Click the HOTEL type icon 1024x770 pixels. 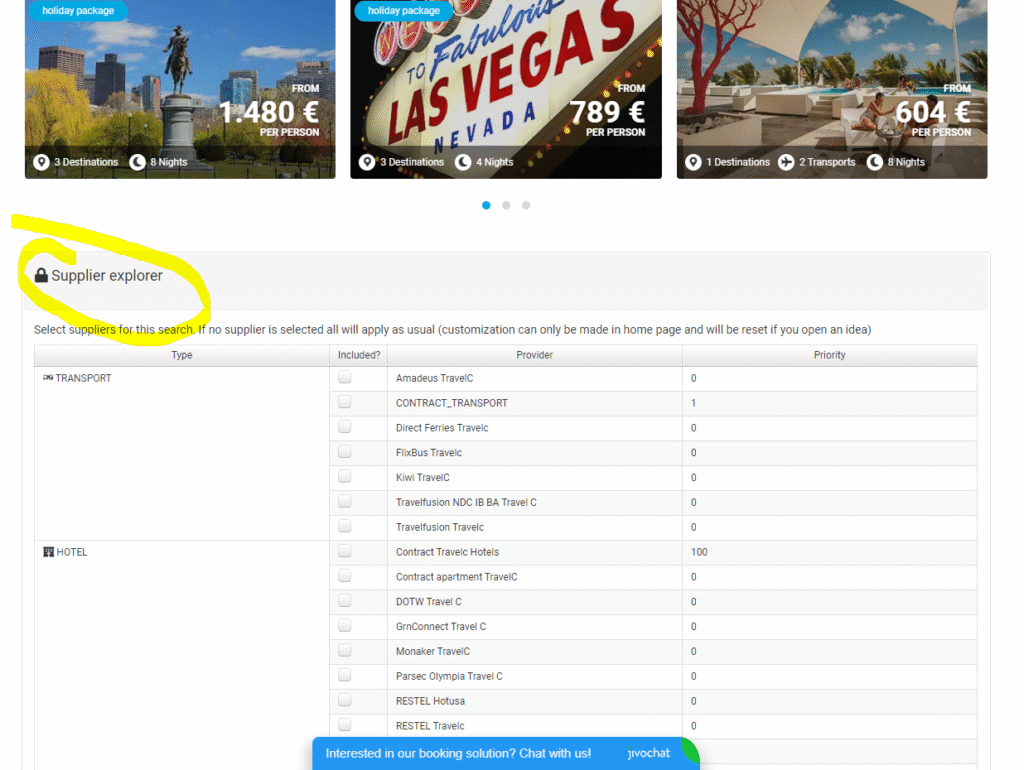pos(48,552)
